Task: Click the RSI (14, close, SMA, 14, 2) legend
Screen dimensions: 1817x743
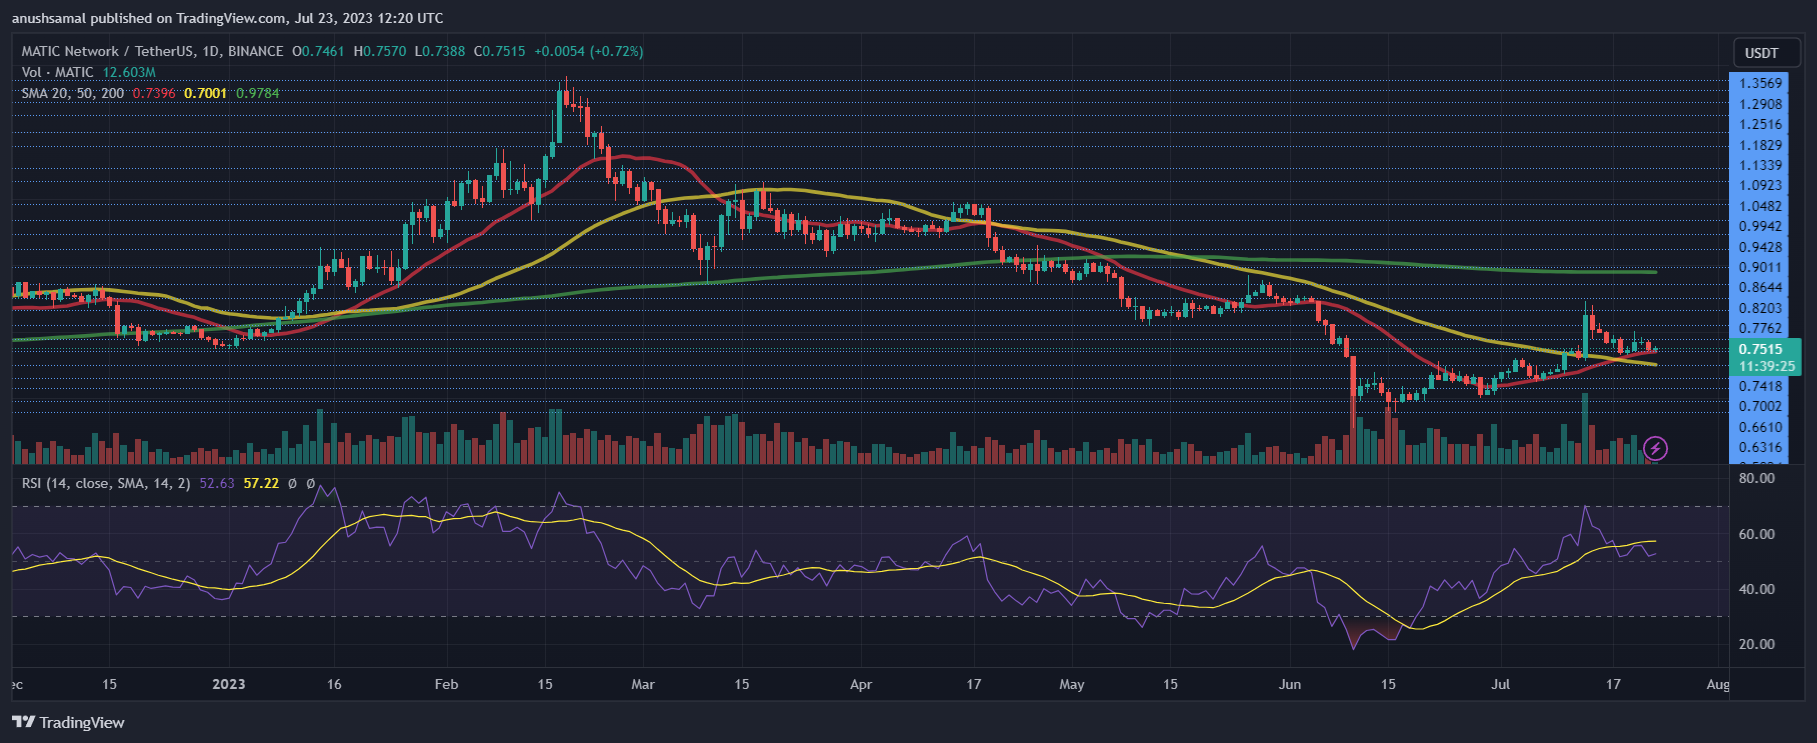Action: [106, 483]
